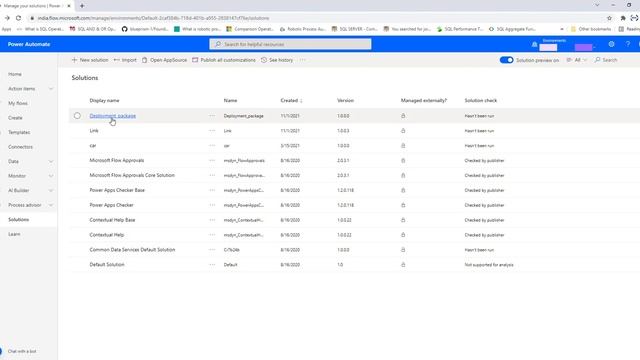The width and height of the screenshot is (640, 360).
Task: Click Open AppSource in toolbar
Action: click(164, 60)
